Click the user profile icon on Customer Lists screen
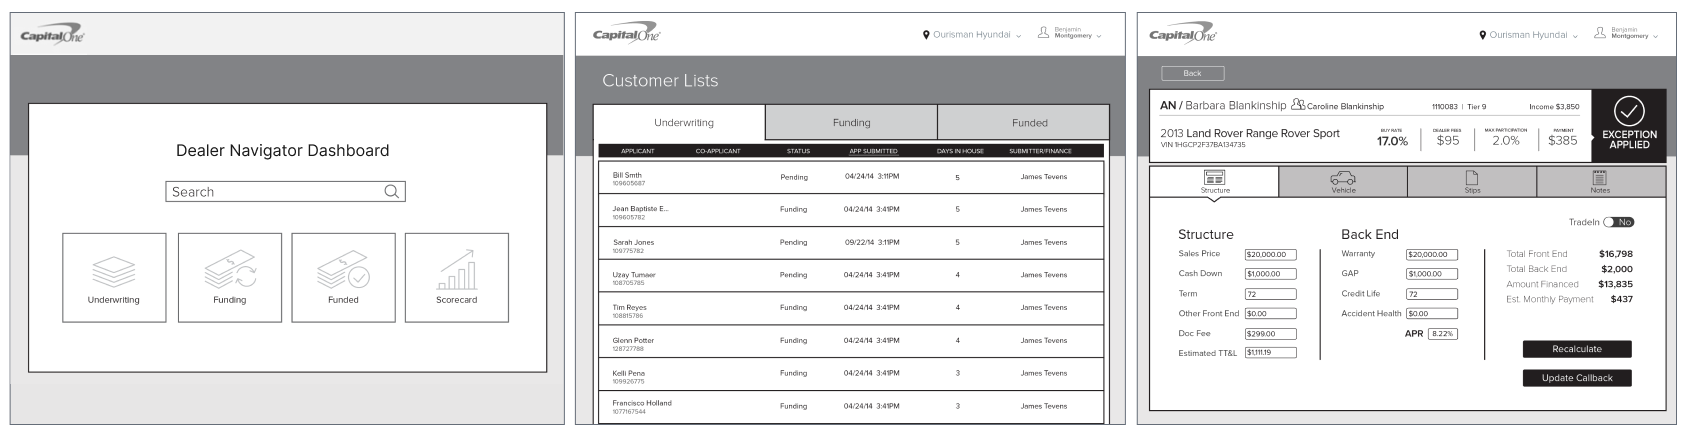 click(x=1043, y=34)
